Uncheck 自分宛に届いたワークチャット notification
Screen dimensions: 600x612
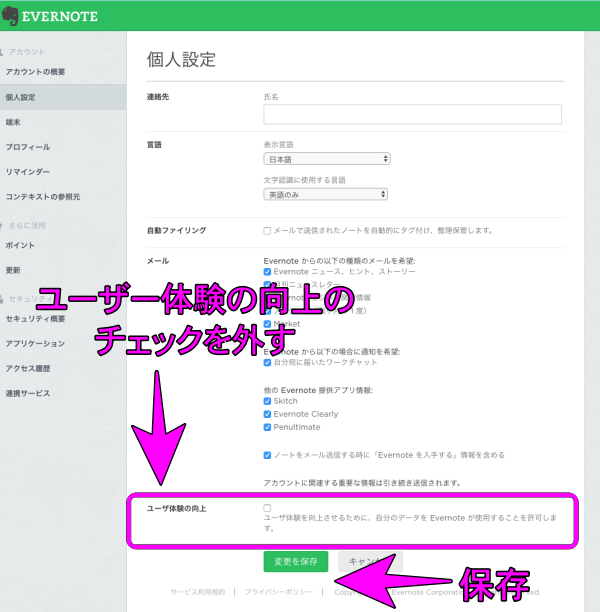[267, 363]
